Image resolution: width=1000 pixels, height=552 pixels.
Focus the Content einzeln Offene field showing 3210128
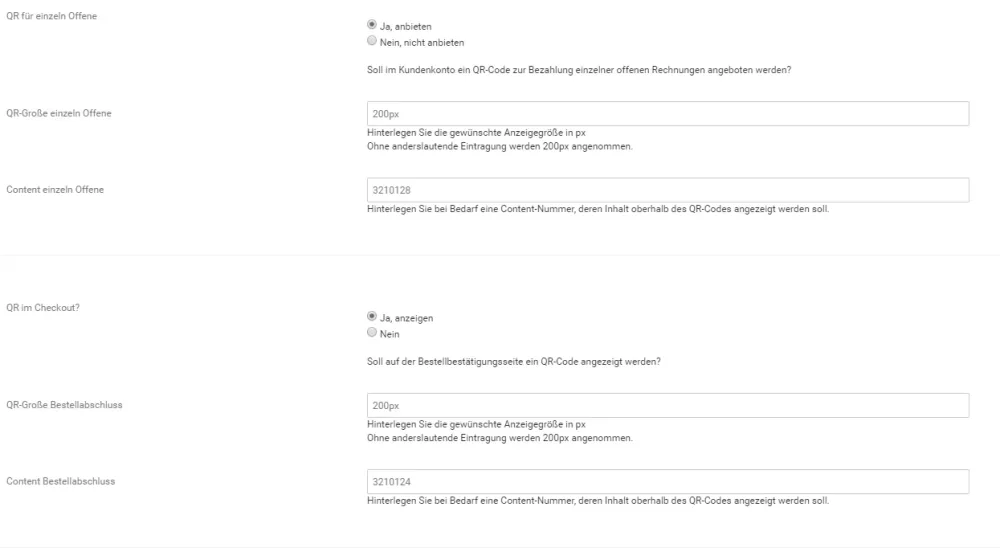coord(668,190)
